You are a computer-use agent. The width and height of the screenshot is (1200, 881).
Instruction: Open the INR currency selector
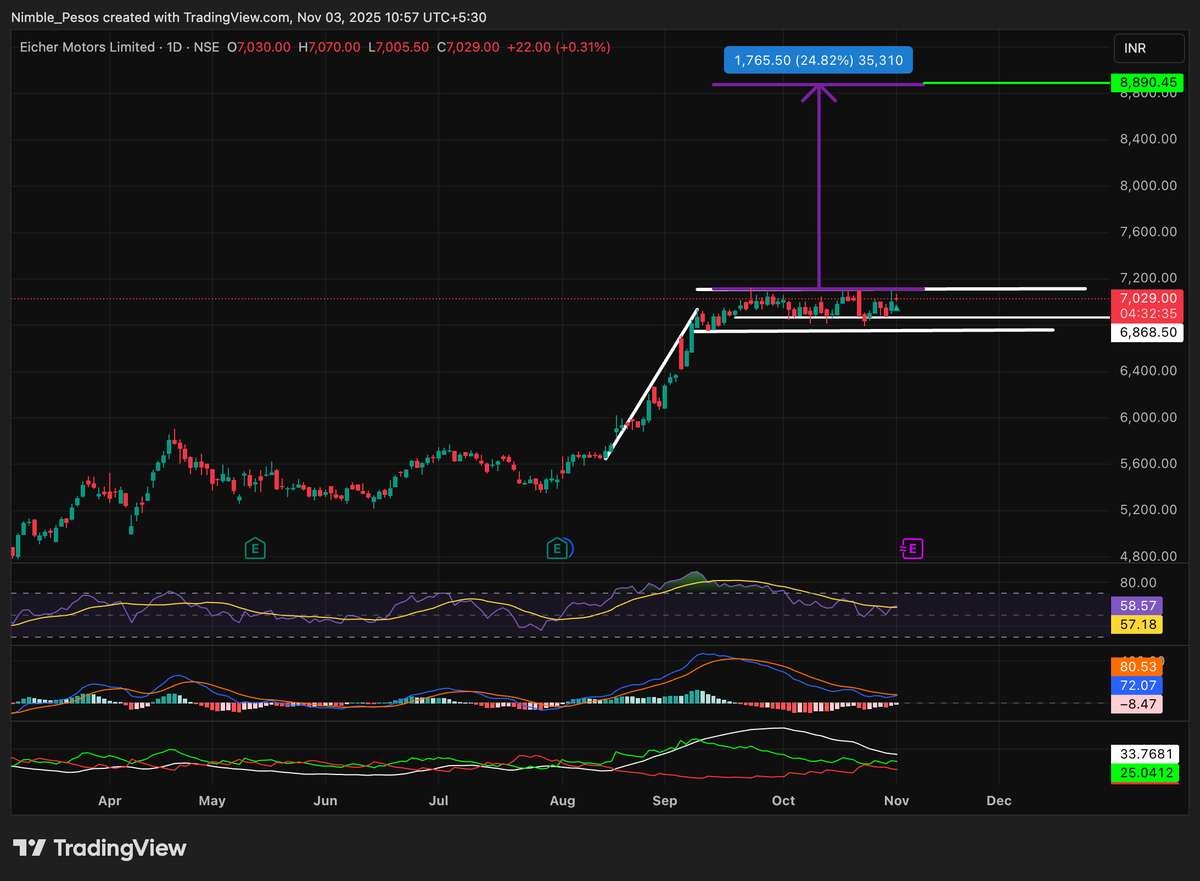(1148, 47)
